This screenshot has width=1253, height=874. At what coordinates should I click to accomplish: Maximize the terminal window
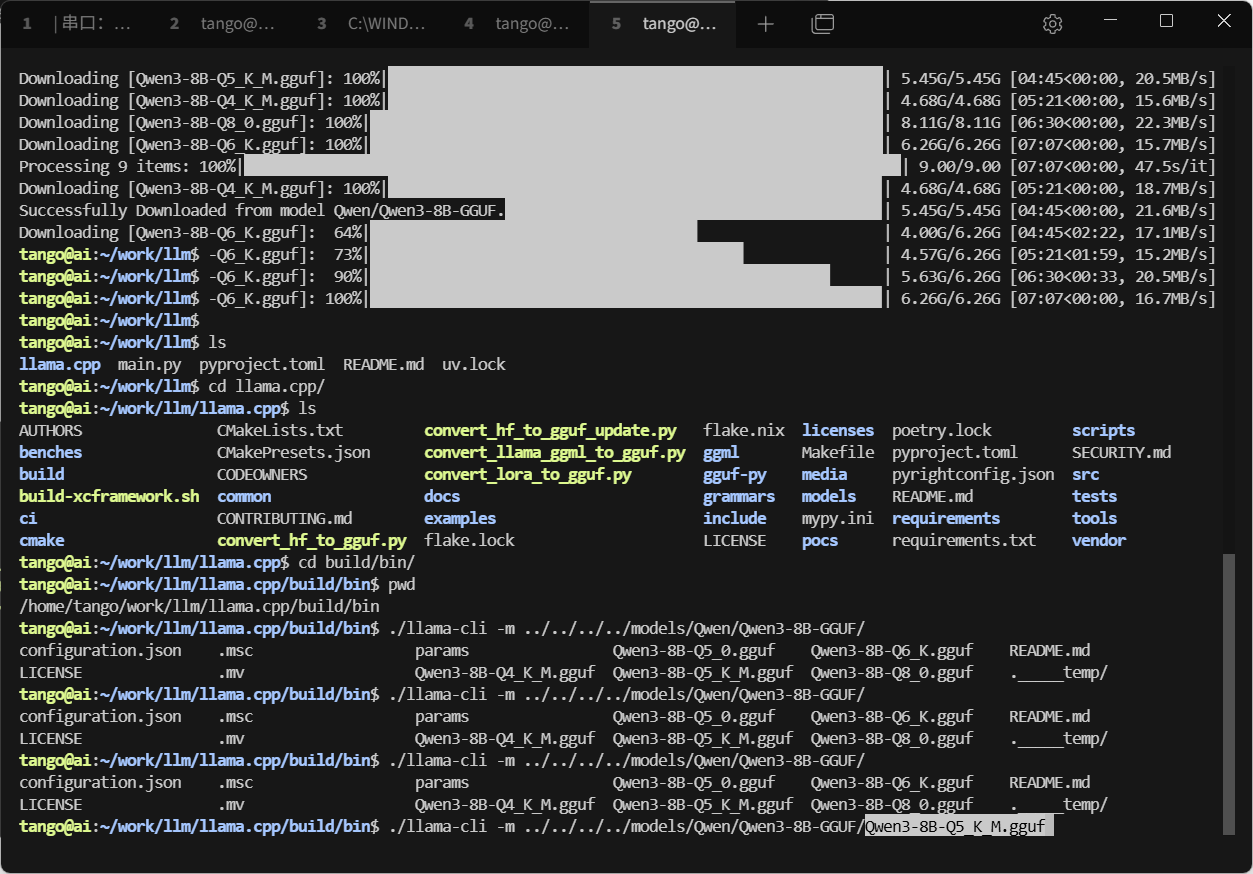click(x=1166, y=21)
